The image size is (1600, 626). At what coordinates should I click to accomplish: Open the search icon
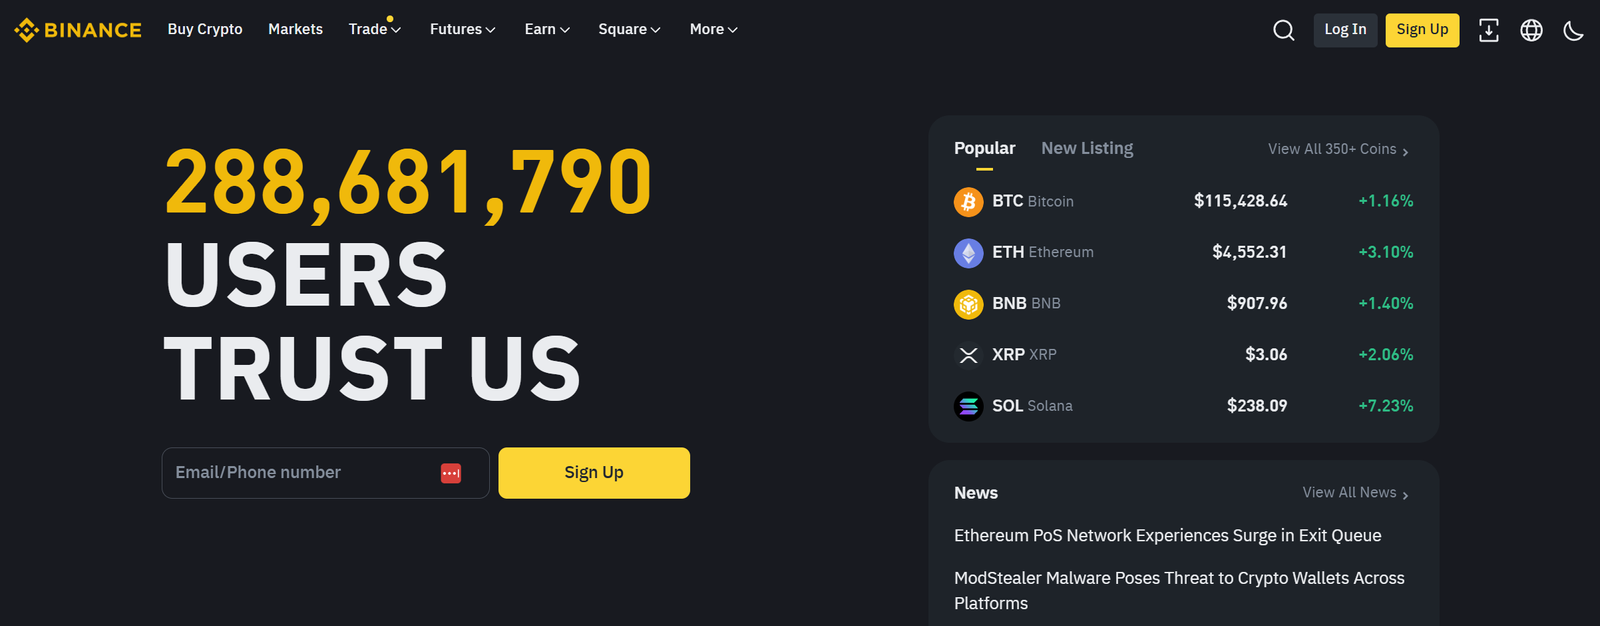1283,30
